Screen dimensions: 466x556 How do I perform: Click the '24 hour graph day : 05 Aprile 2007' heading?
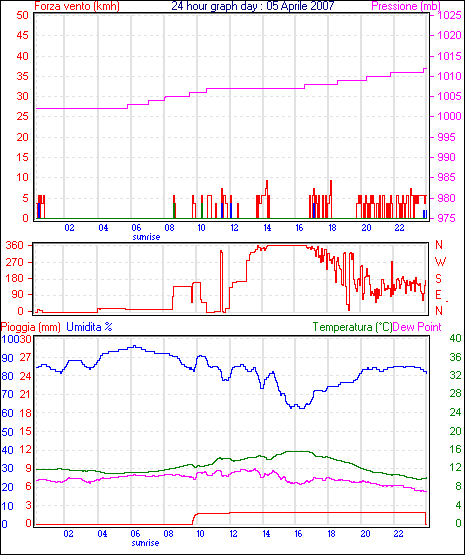(253, 6)
